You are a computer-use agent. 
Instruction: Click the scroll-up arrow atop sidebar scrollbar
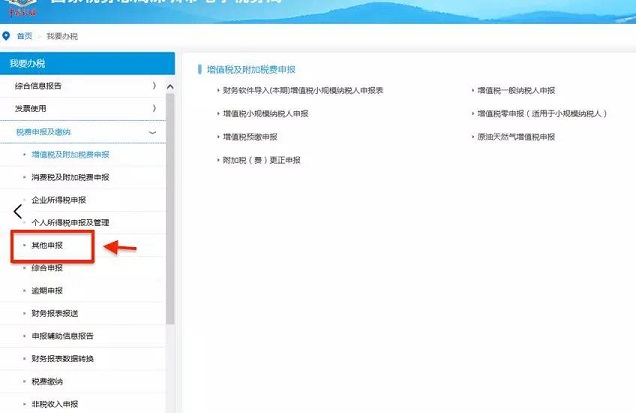pos(170,87)
